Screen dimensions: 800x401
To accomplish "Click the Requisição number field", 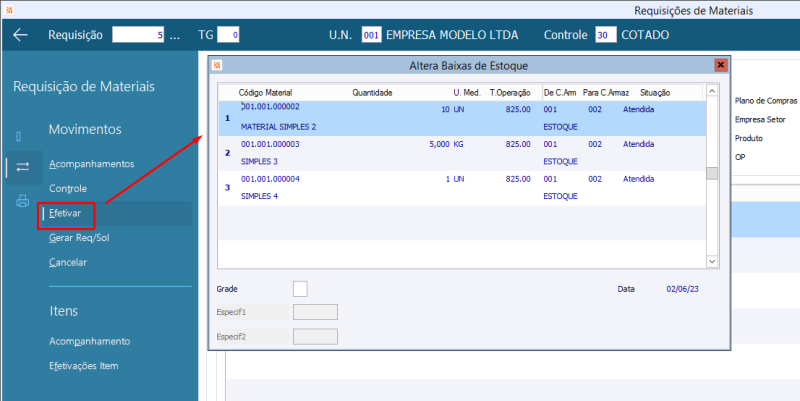I will click(138, 35).
